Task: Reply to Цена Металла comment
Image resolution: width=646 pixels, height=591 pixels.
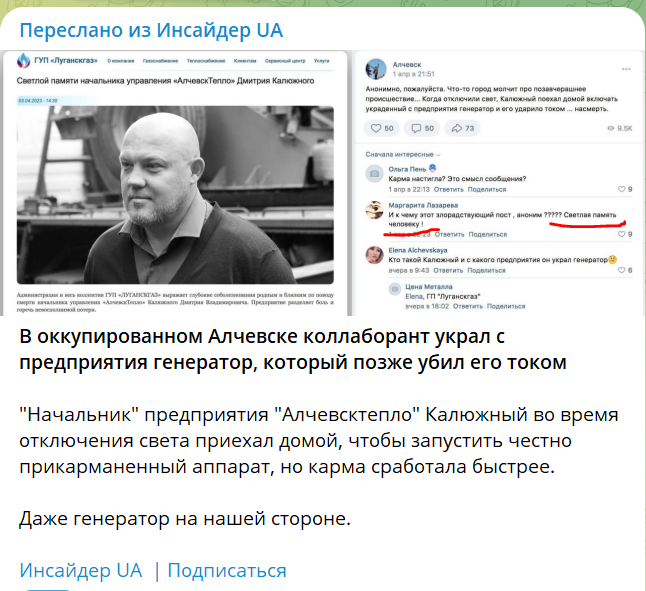Action: 468,306
